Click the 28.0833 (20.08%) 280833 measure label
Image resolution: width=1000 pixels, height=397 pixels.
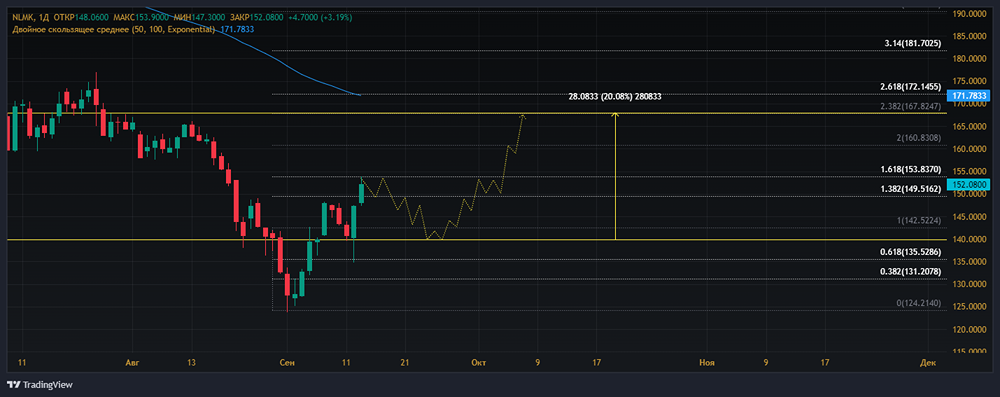(615, 97)
